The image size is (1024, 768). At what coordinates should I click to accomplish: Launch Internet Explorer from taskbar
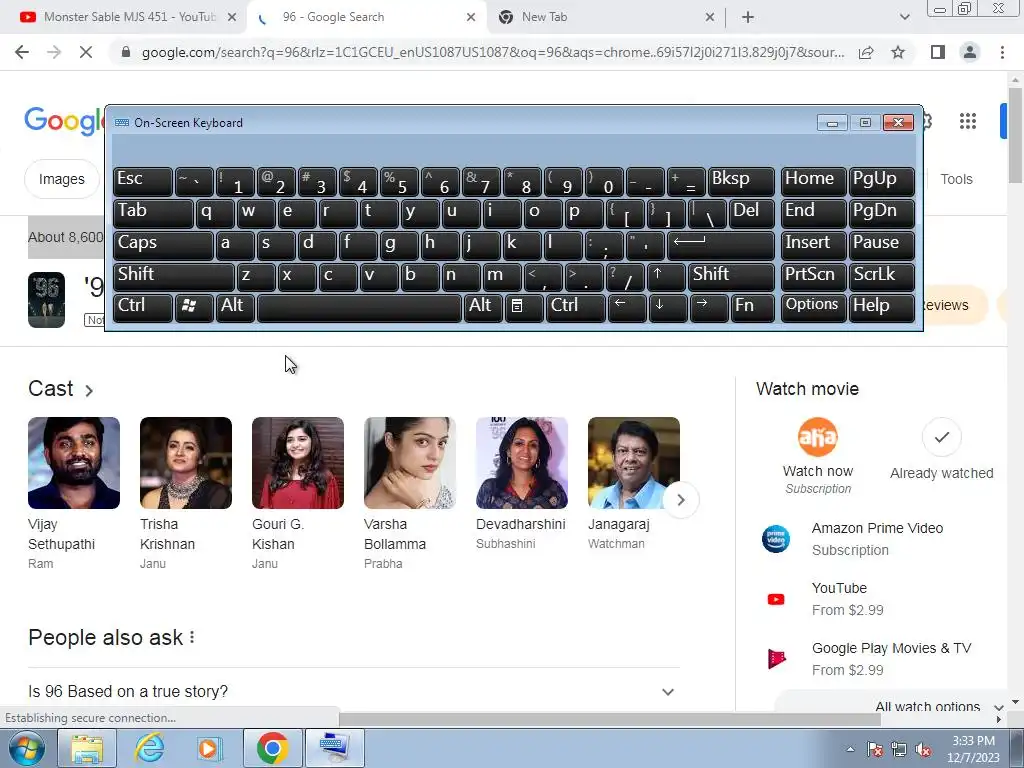pos(150,748)
